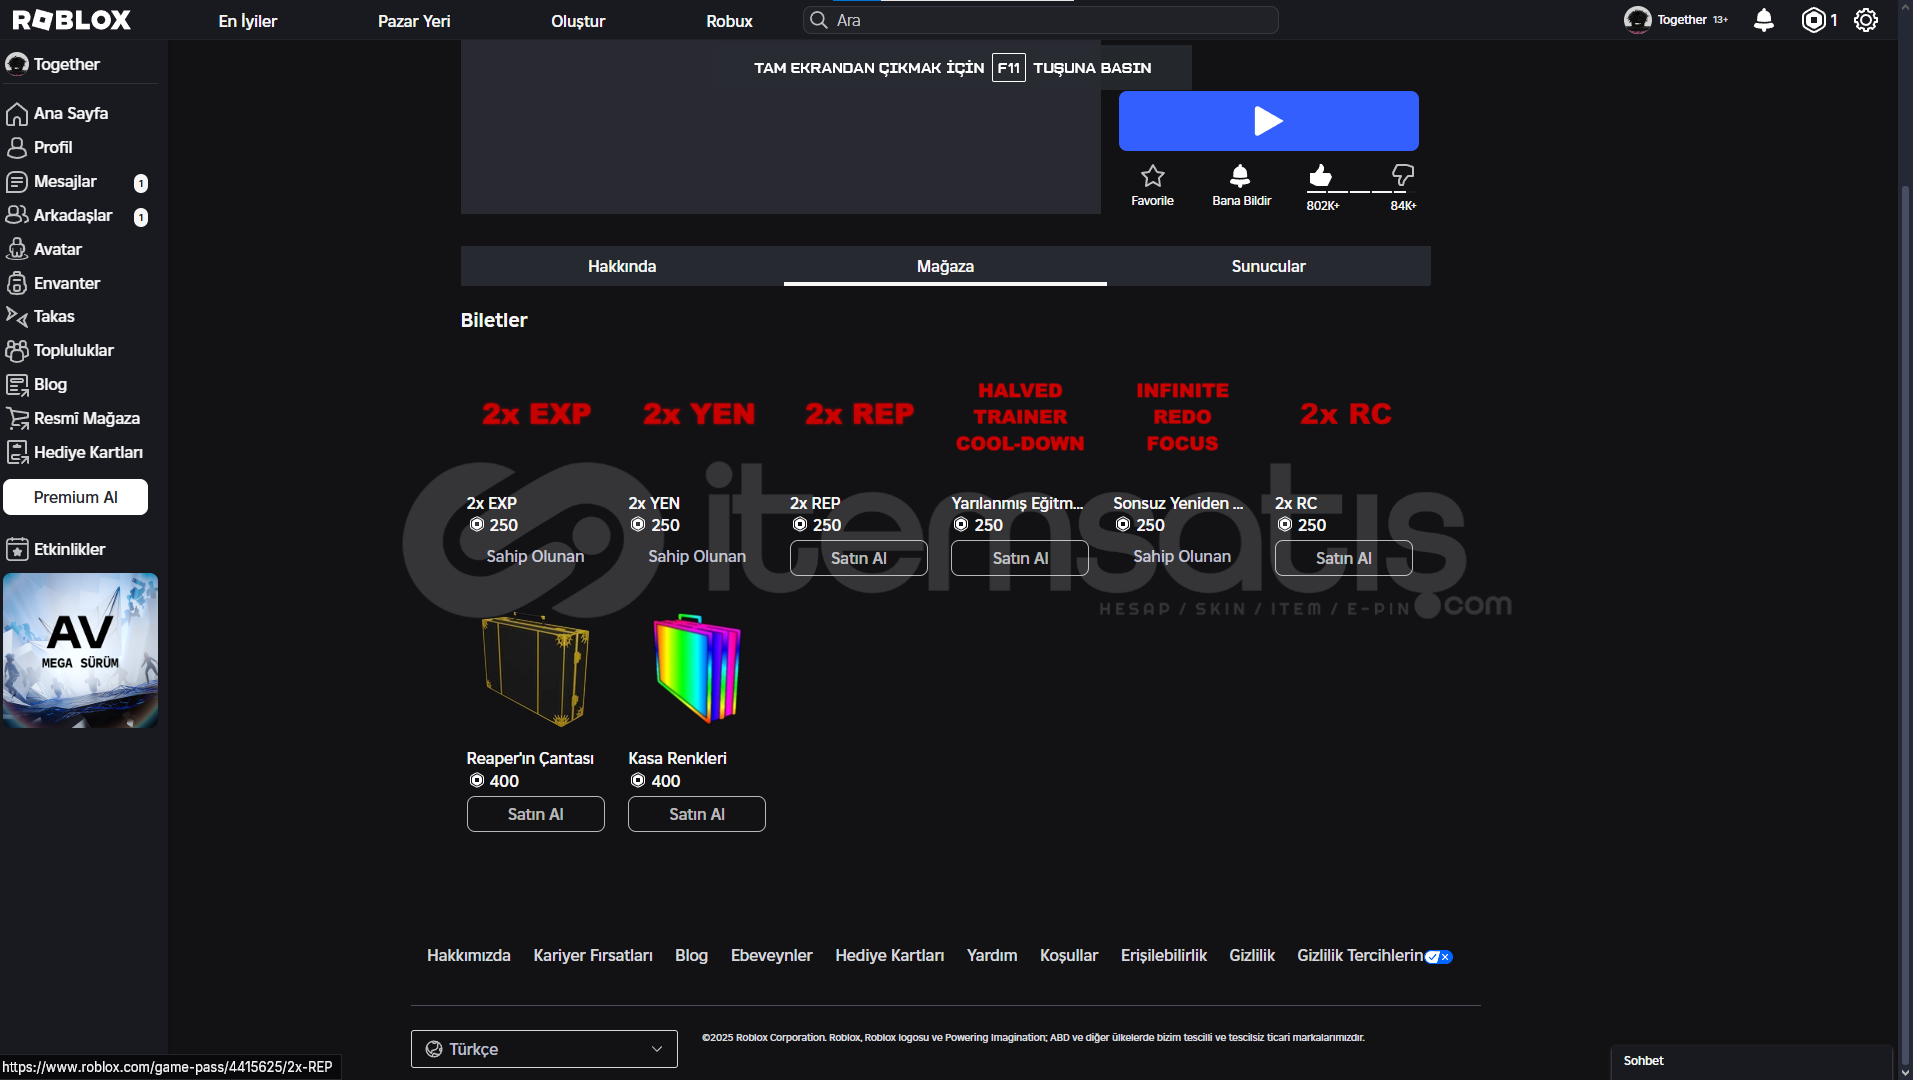Toggle the Gizlilik Tercihlerin privacy switch
Viewport: 1913px width, 1080px height.
(1439, 957)
